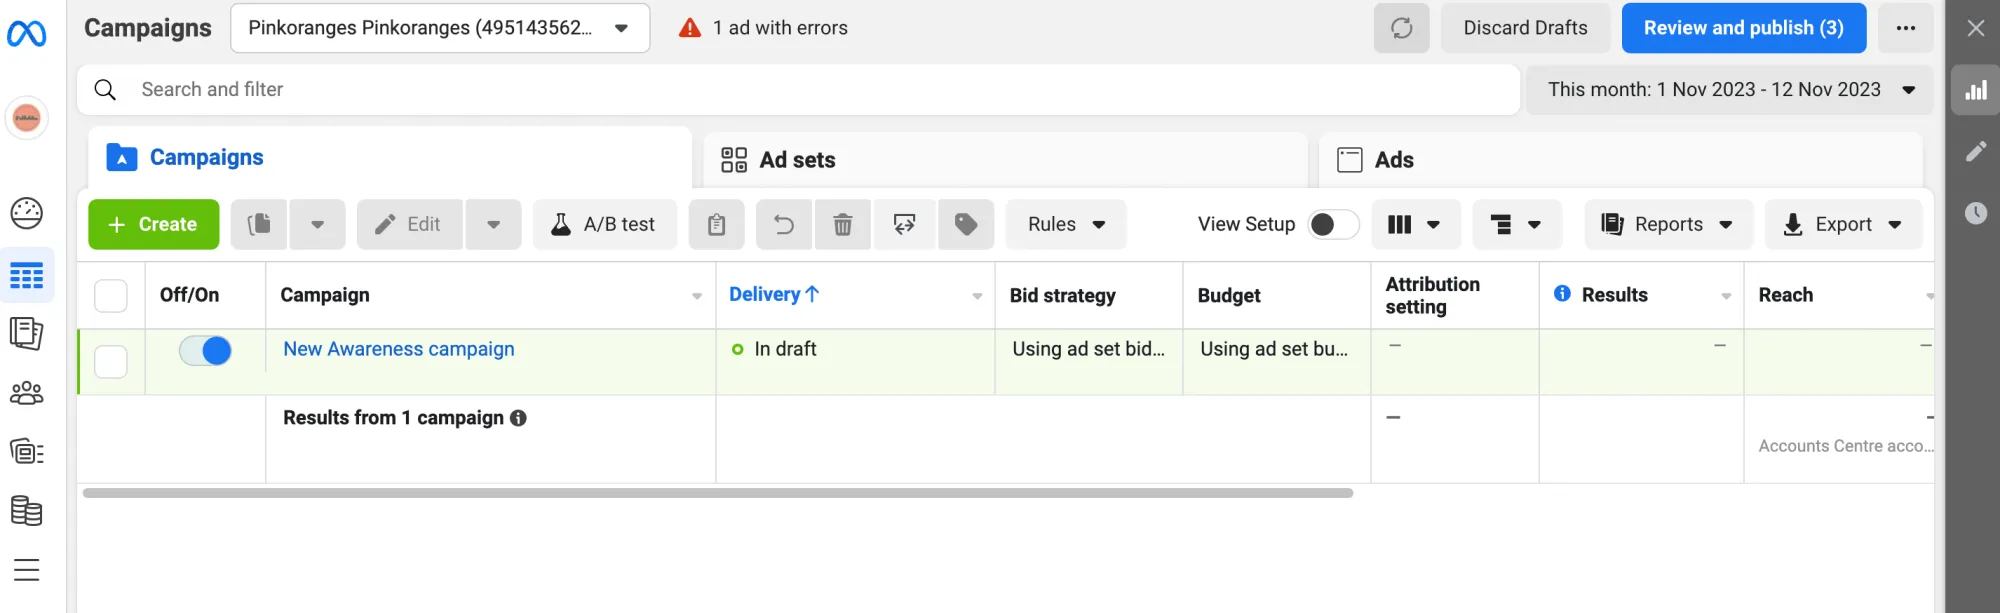This screenshot has width=2000, height=613.
Task: Open the Rules dropdown menu
Action: click(x=1066, y=225)
